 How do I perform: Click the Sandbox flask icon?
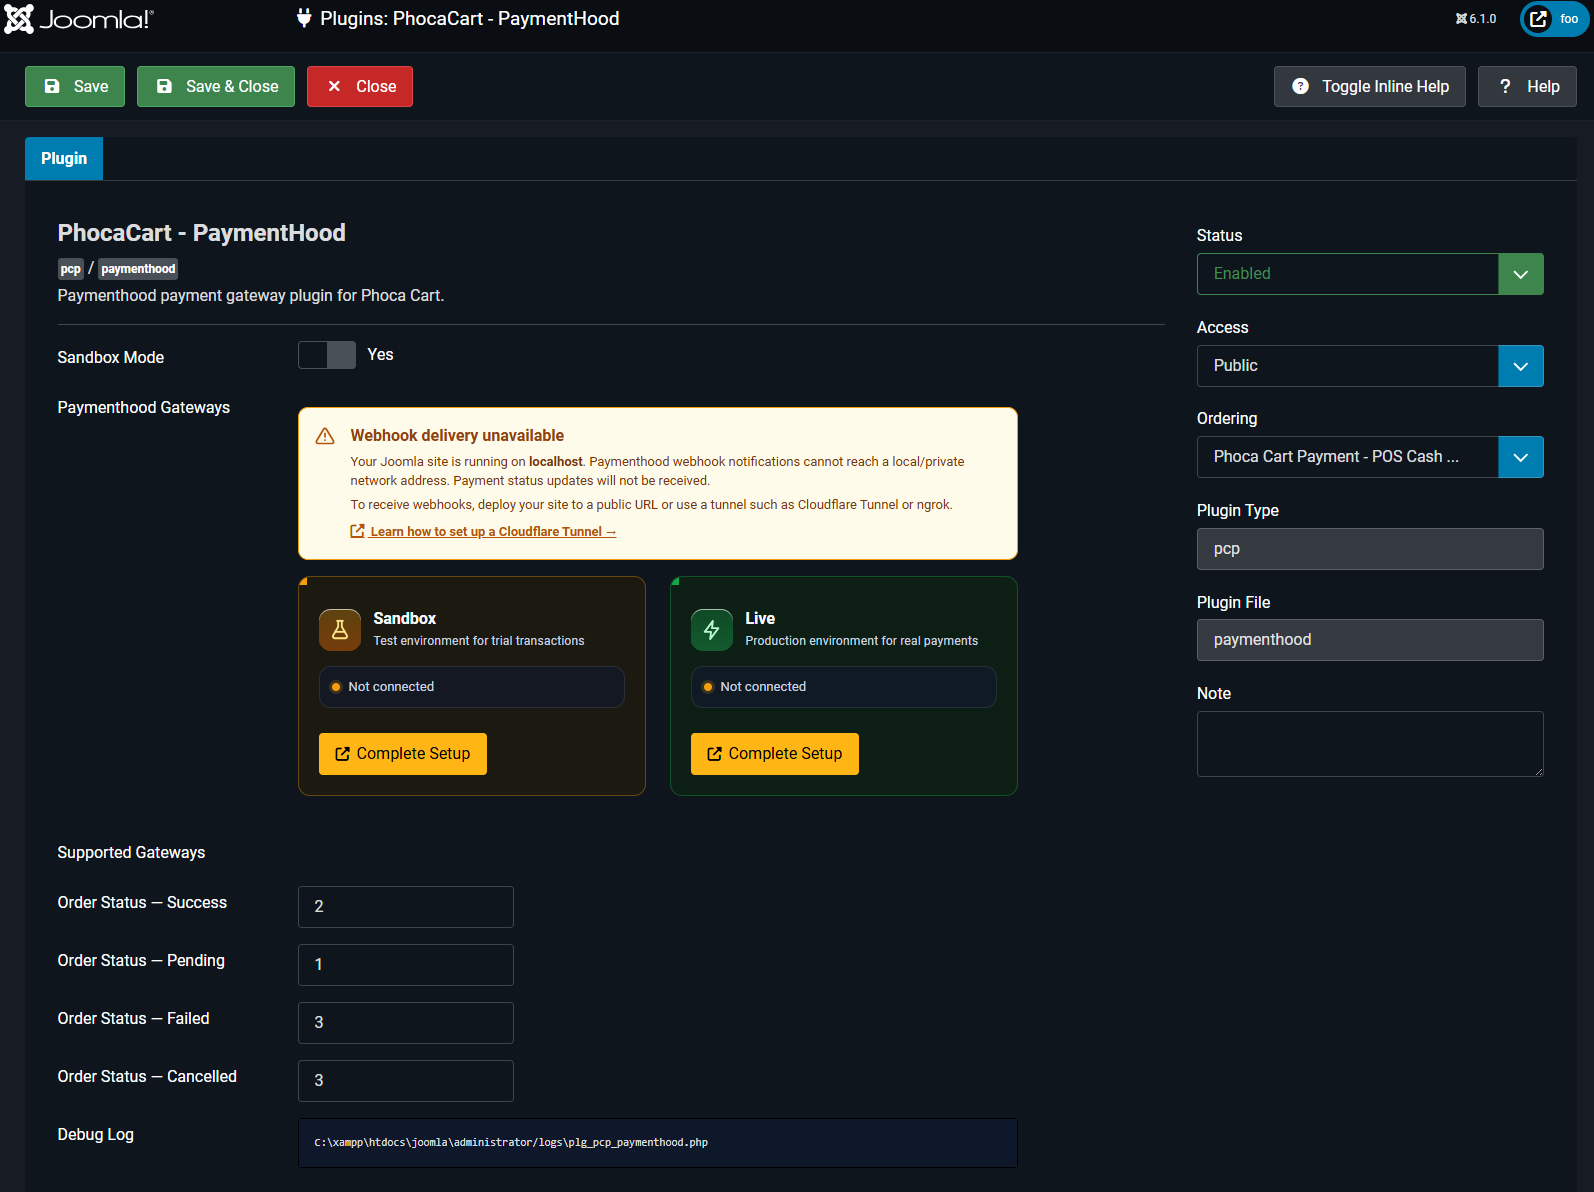340,630
